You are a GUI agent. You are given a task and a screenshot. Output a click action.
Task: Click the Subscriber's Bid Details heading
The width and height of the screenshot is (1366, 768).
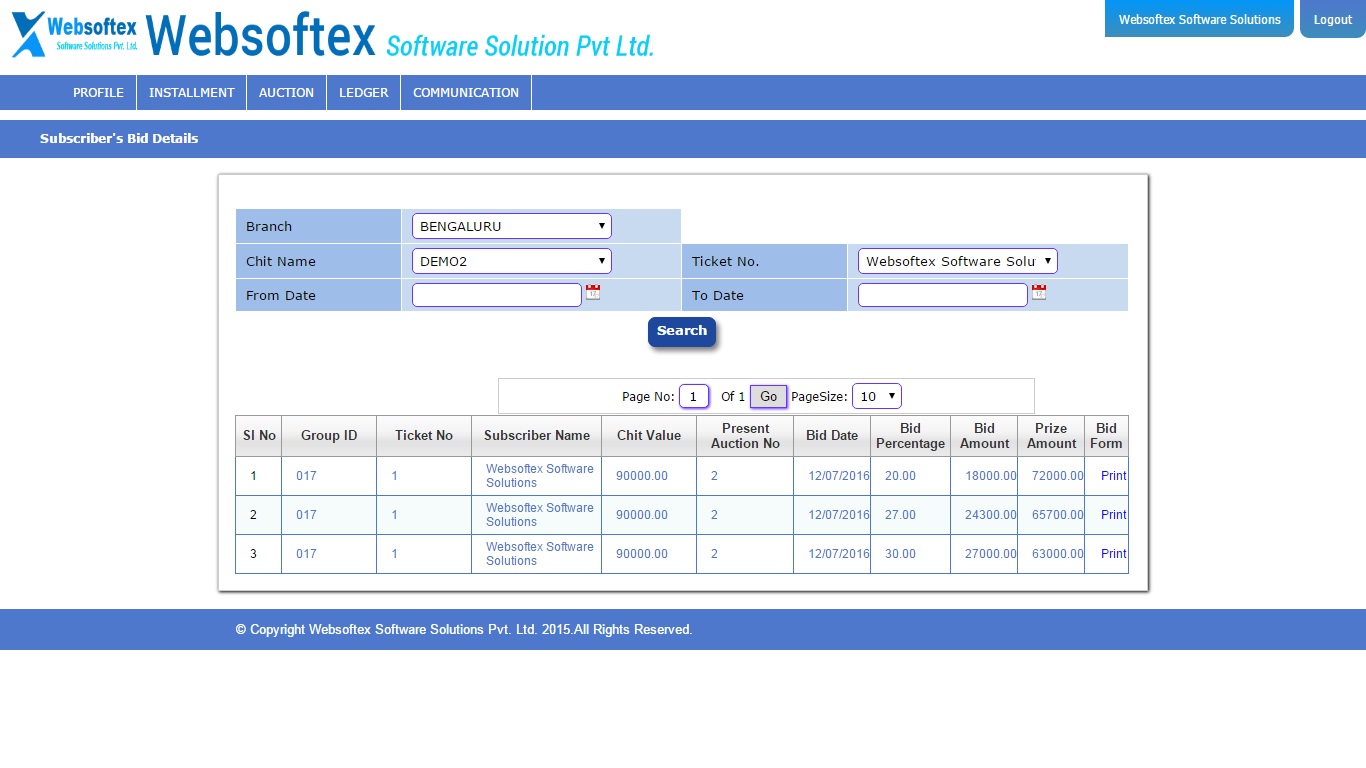pos(119,139)
